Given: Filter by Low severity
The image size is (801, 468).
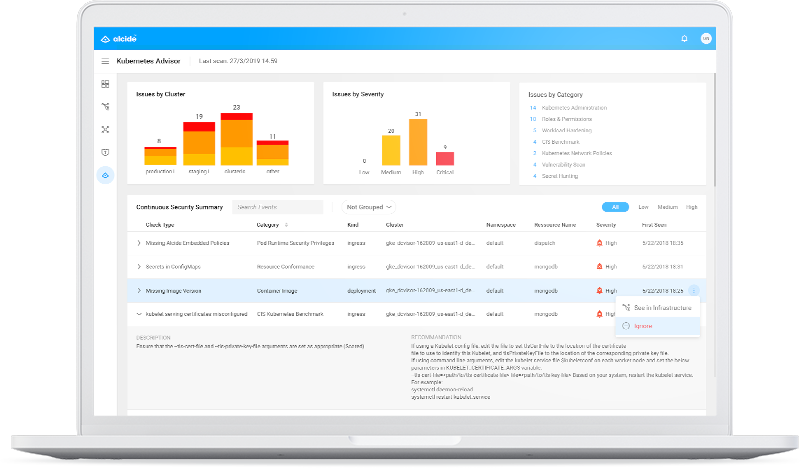Looking at the screenshot, I should point(643,207).
